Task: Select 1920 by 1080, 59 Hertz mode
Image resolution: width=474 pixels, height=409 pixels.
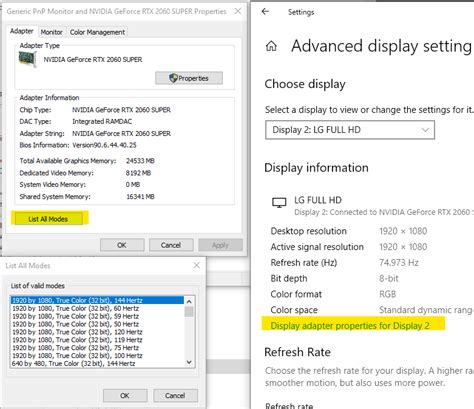Action: [x=97, y=316]
